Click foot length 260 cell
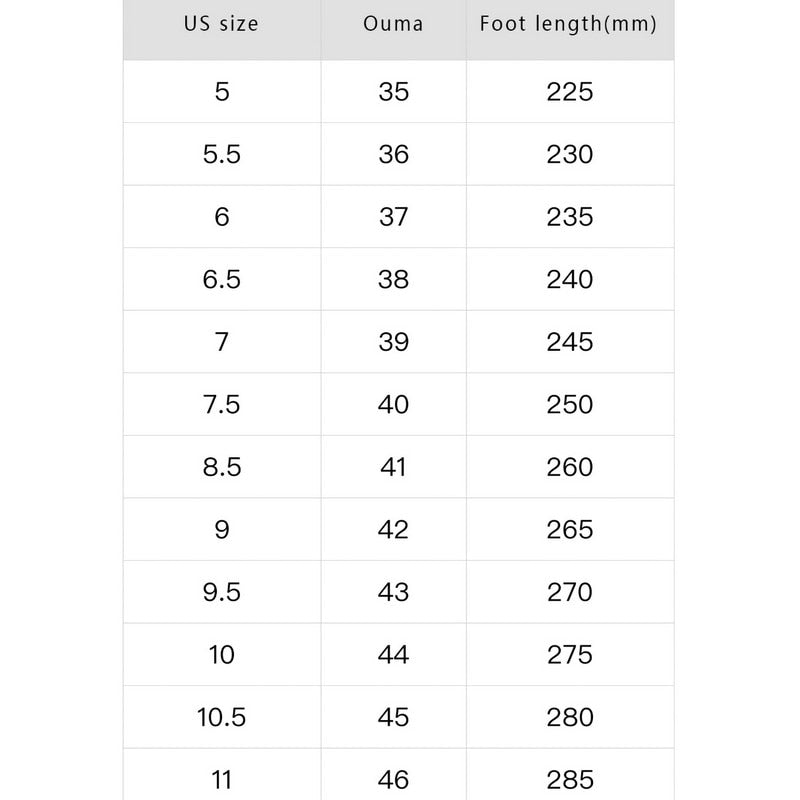Image resolution: width=800 pixels, height=800 pixels. coord(569,467)
